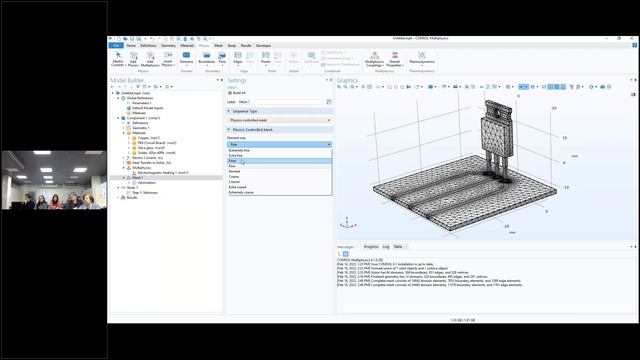
Task: Switch to the Geometry ribbon tab
Action: 168,45
